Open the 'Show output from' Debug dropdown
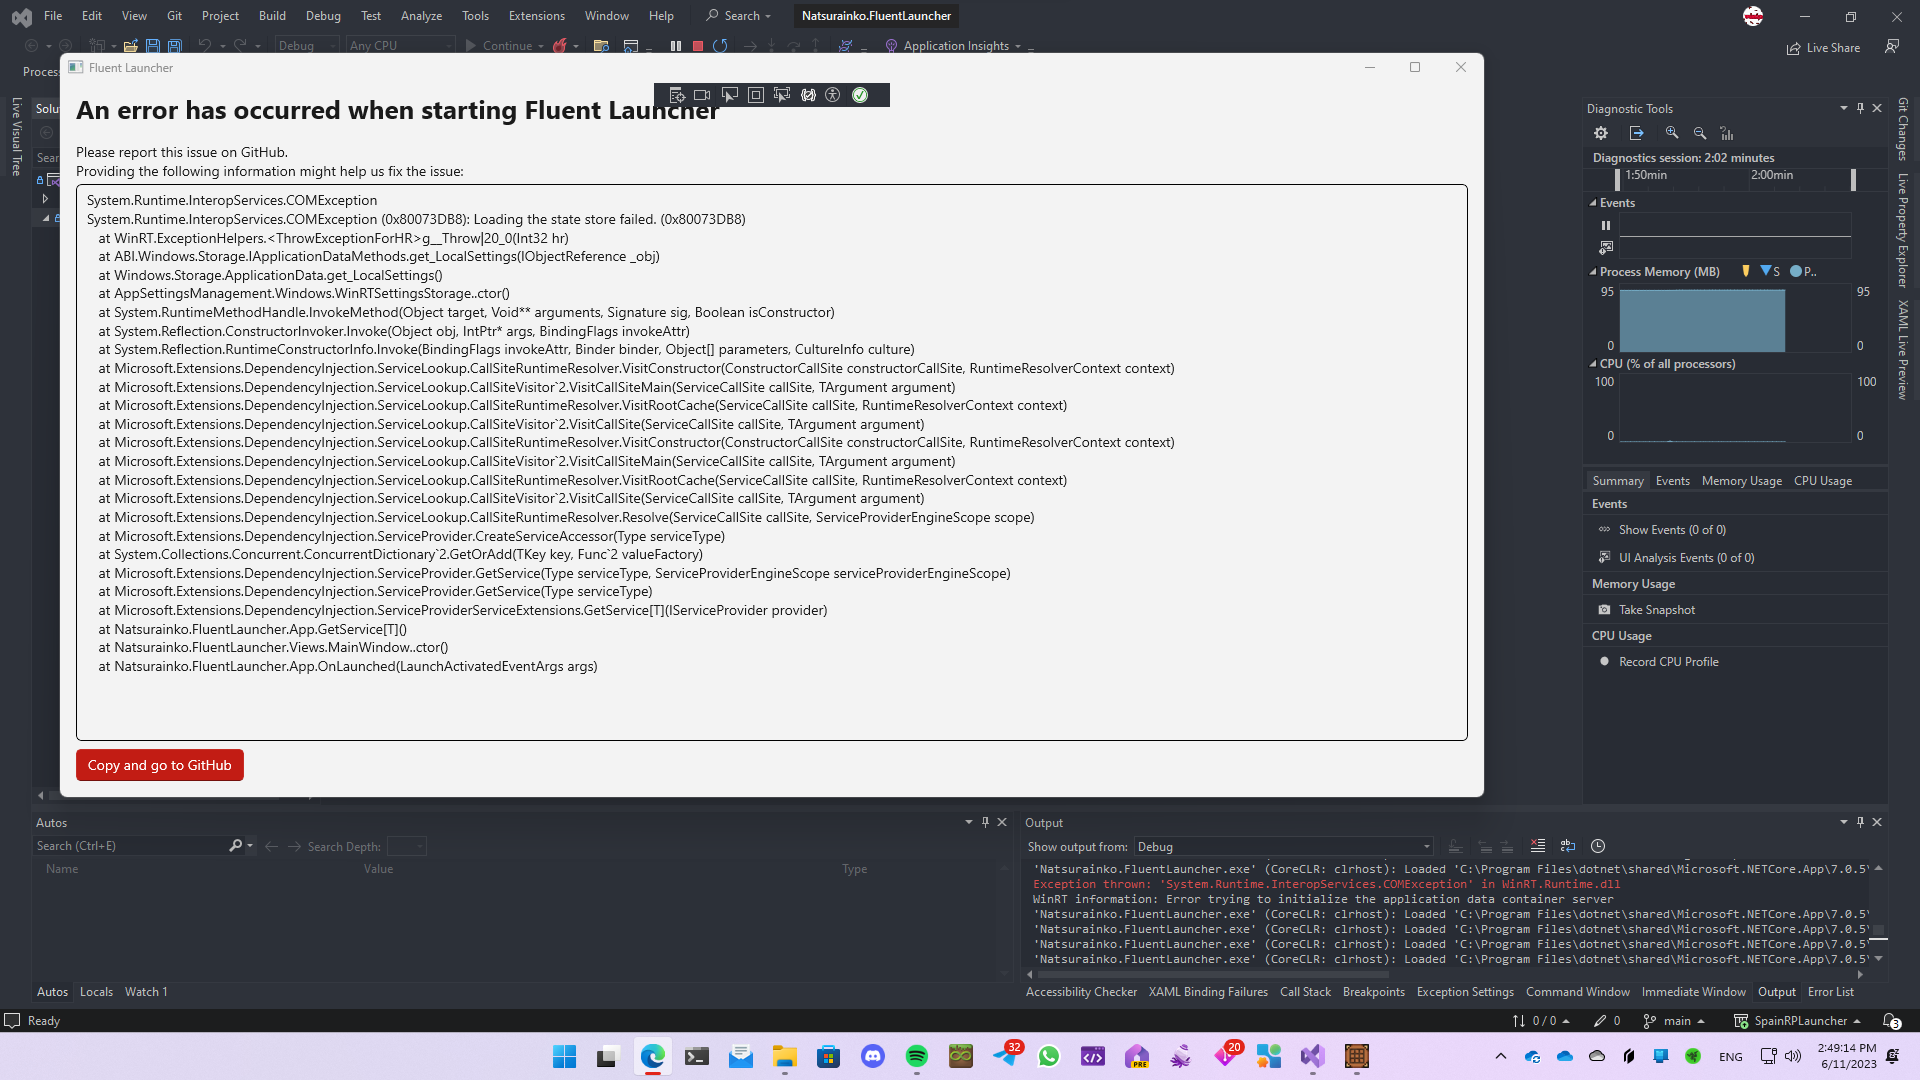1920x1080 pixels. point(1424,846)
